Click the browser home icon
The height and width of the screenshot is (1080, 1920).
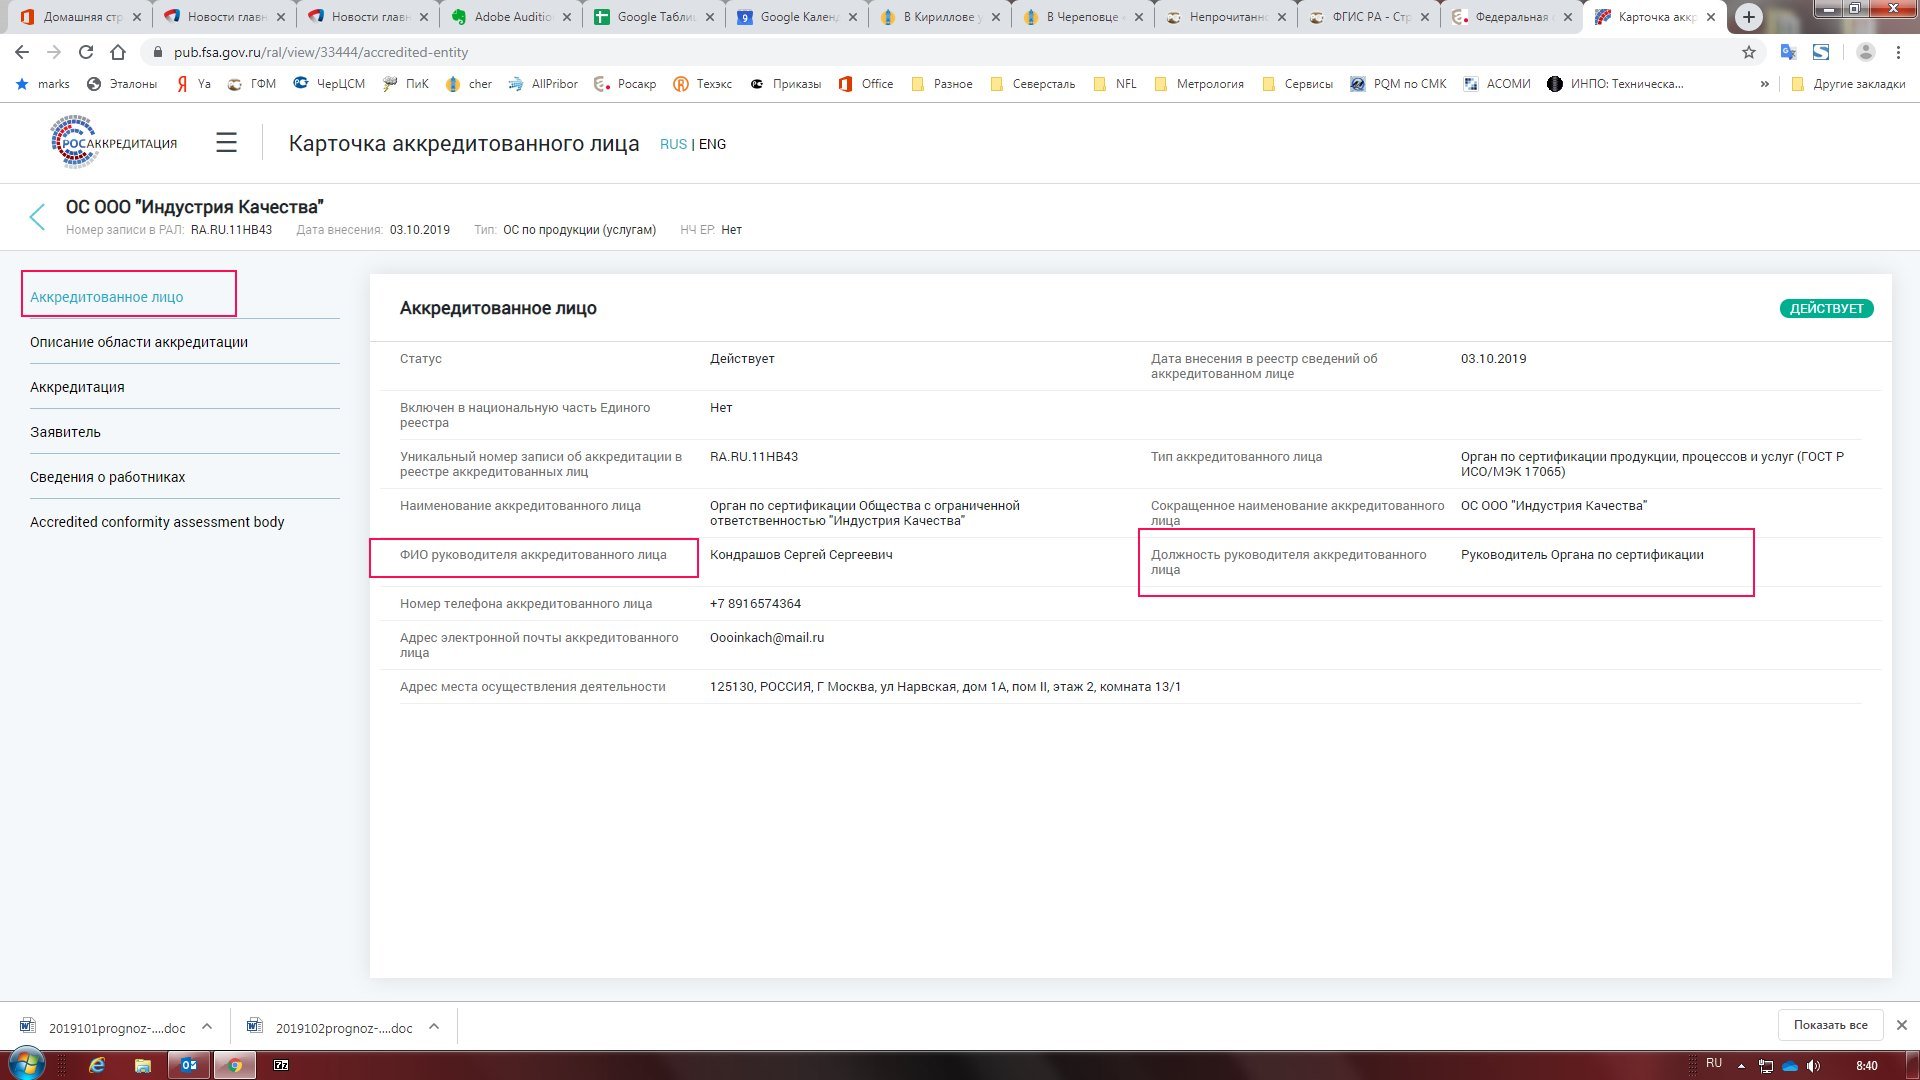click(x=118, y=52)
